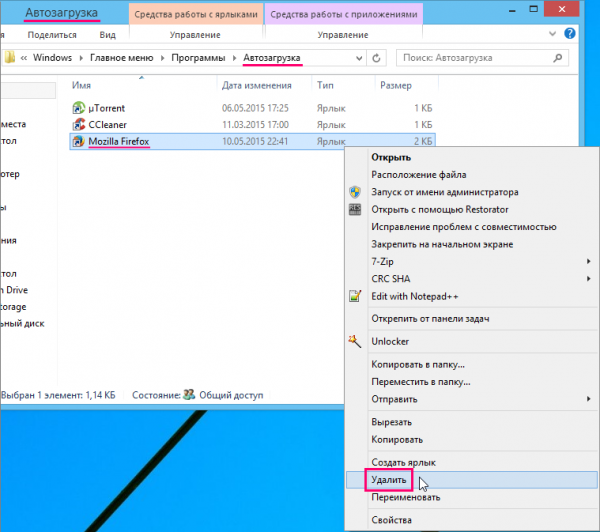Image resolution: width=600 pixels, height=532 pixels.
Task: Click the chevron after Программы in breadcrumb
Action: 234,58
